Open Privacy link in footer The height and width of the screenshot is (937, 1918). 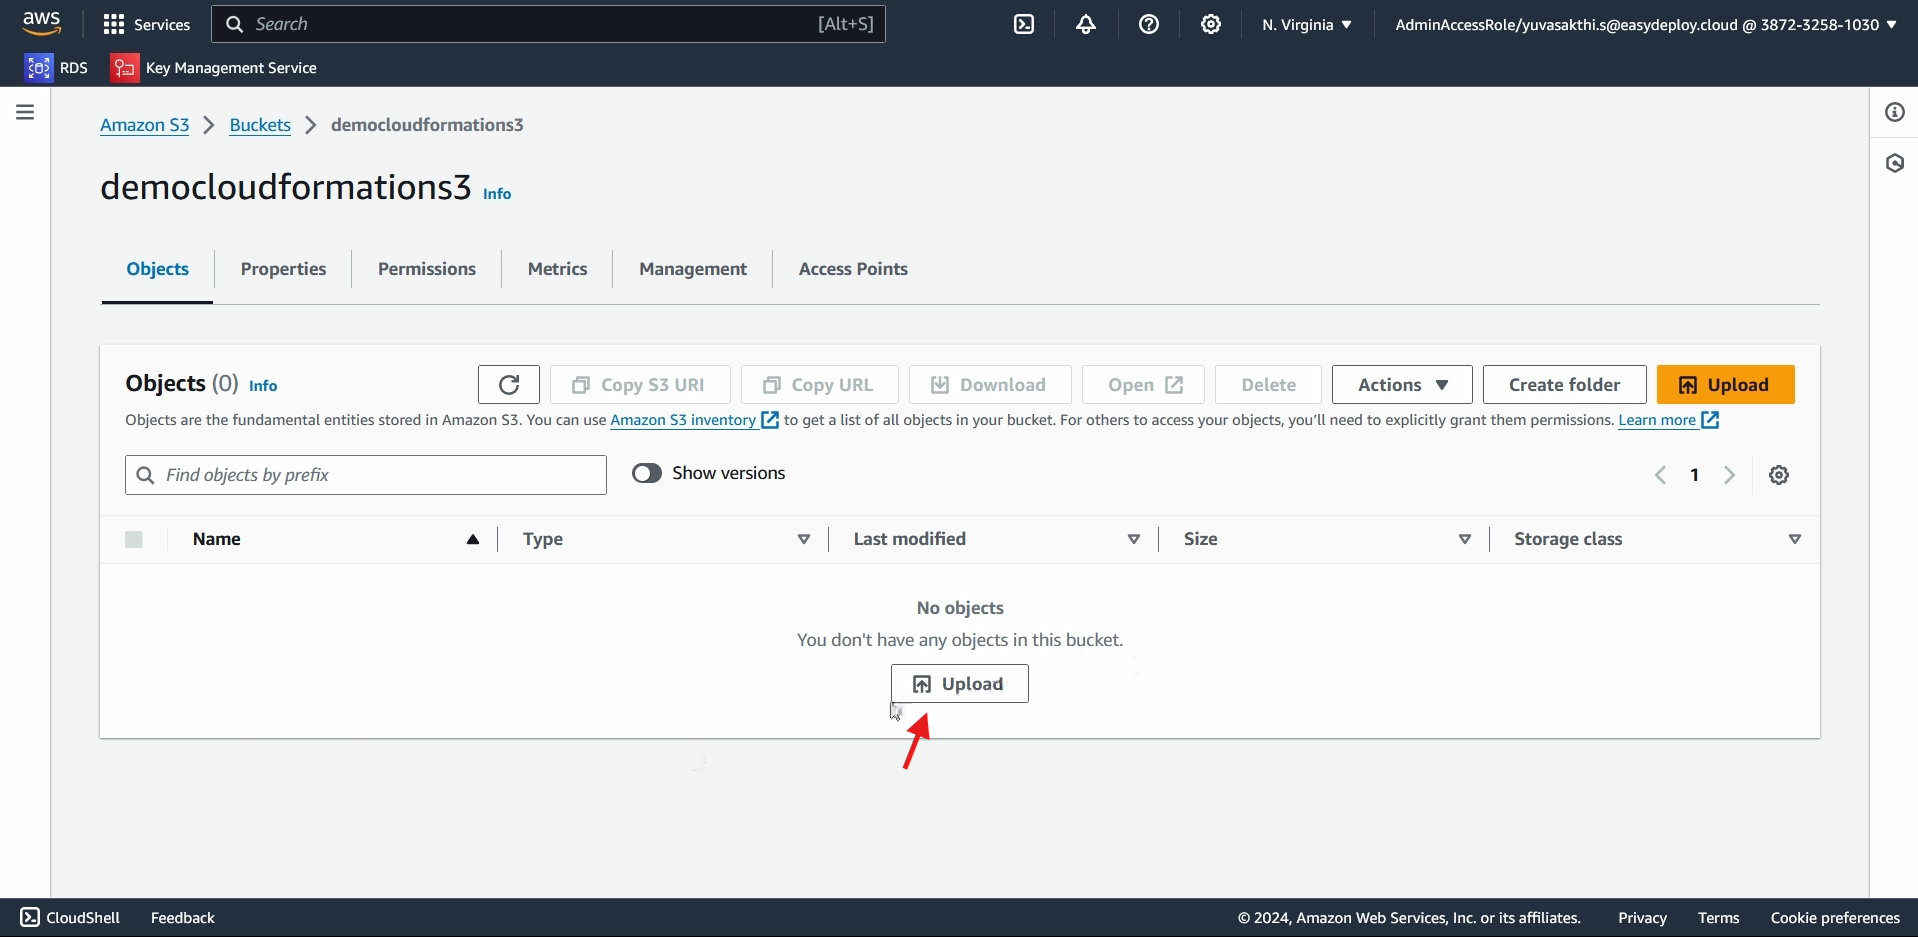[x=1642, y=917]
